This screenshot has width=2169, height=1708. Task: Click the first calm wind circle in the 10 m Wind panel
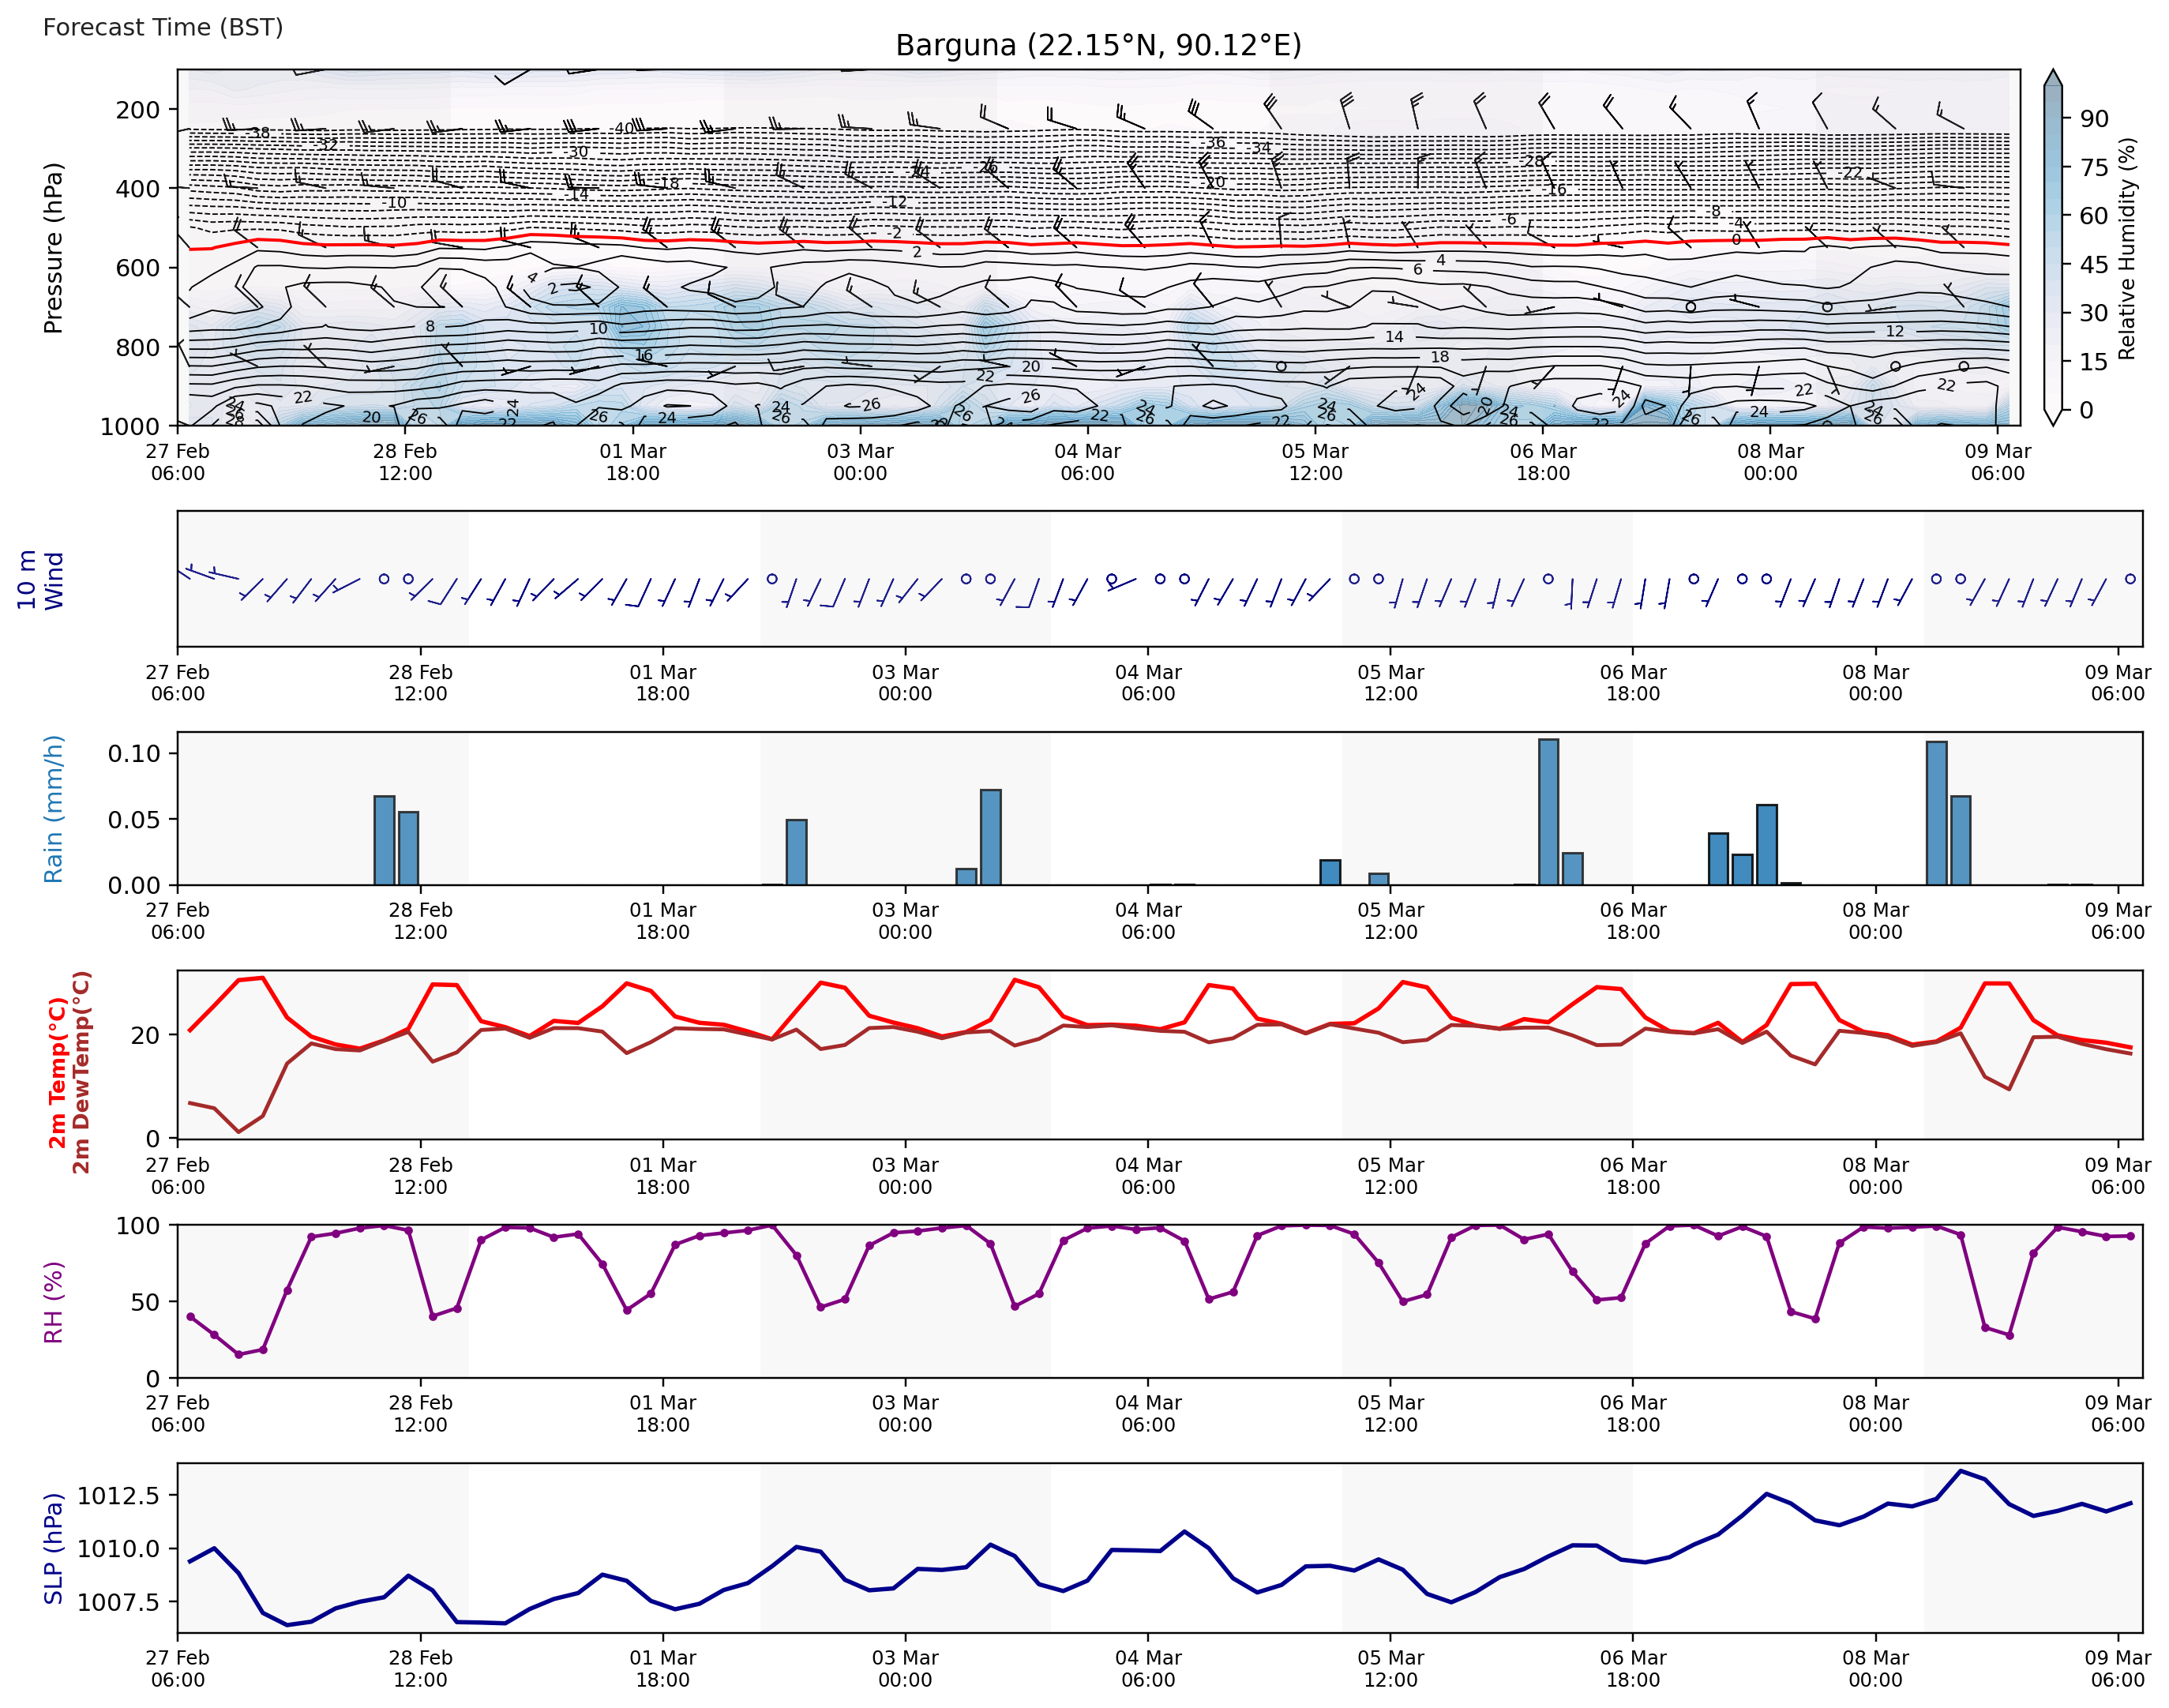[384, 579]
